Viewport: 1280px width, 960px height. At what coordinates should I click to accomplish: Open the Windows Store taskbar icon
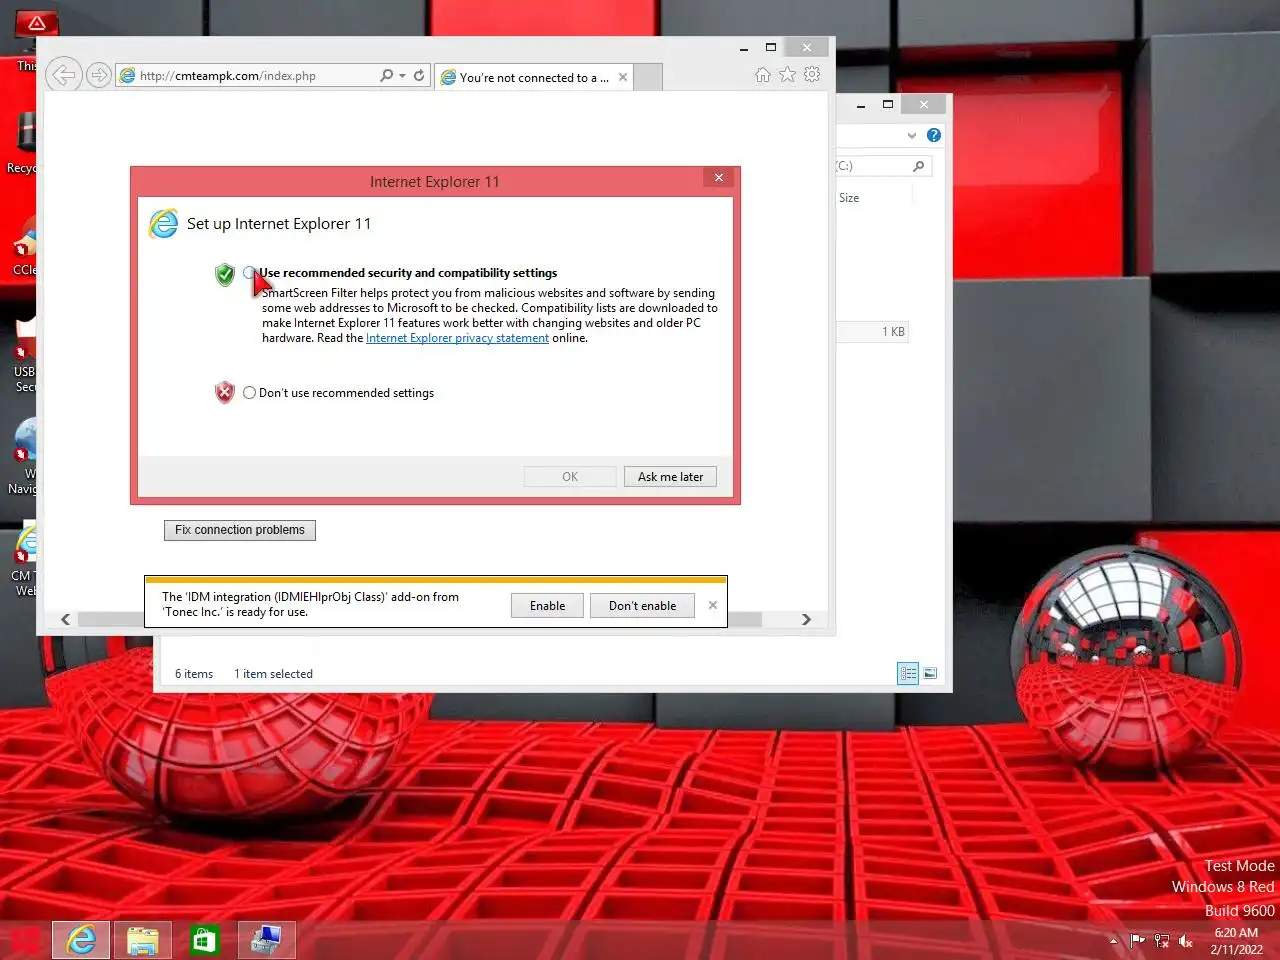(x=205, y=940)
